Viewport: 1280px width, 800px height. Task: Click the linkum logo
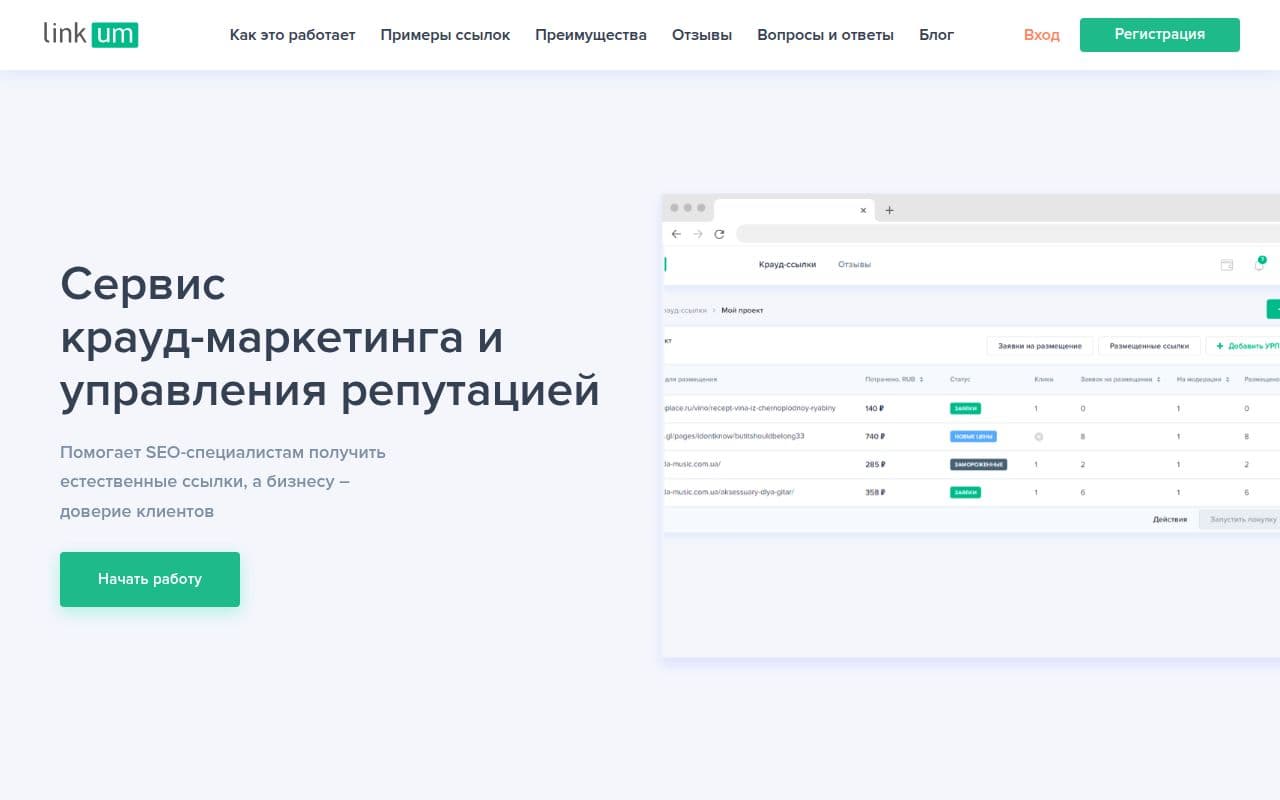(91, 34)
